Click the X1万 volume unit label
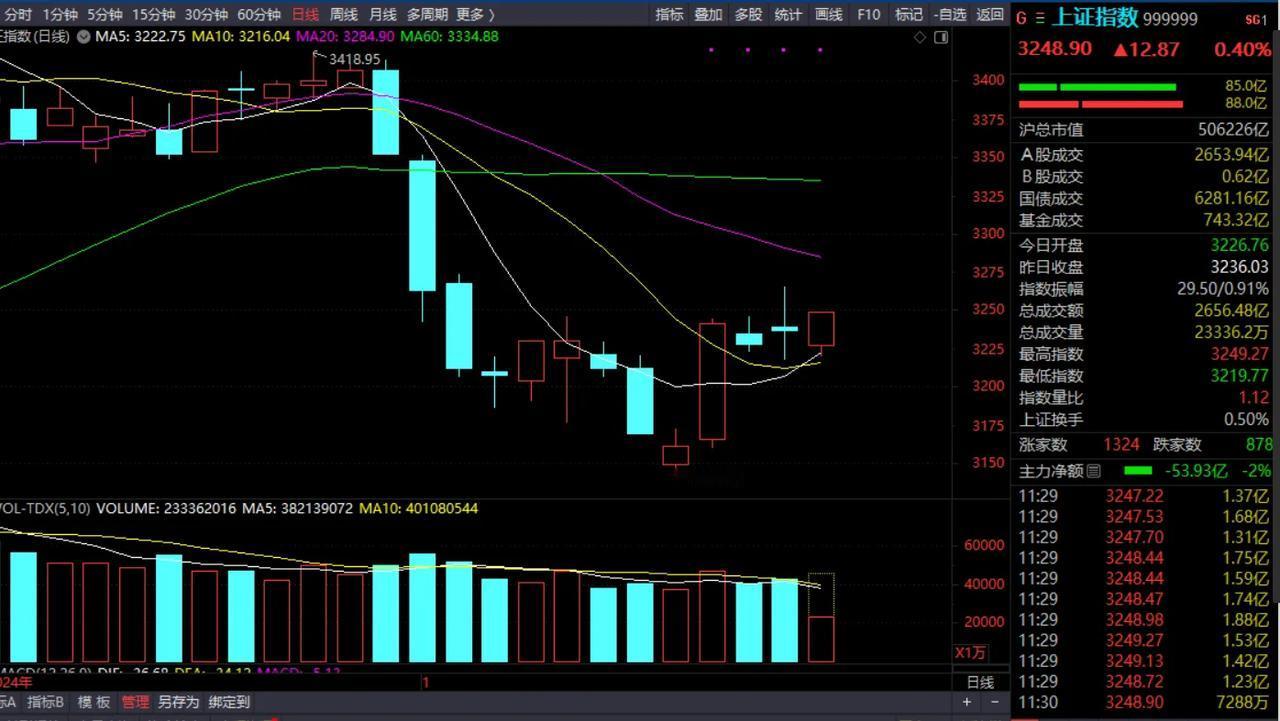 click(971, 652)
